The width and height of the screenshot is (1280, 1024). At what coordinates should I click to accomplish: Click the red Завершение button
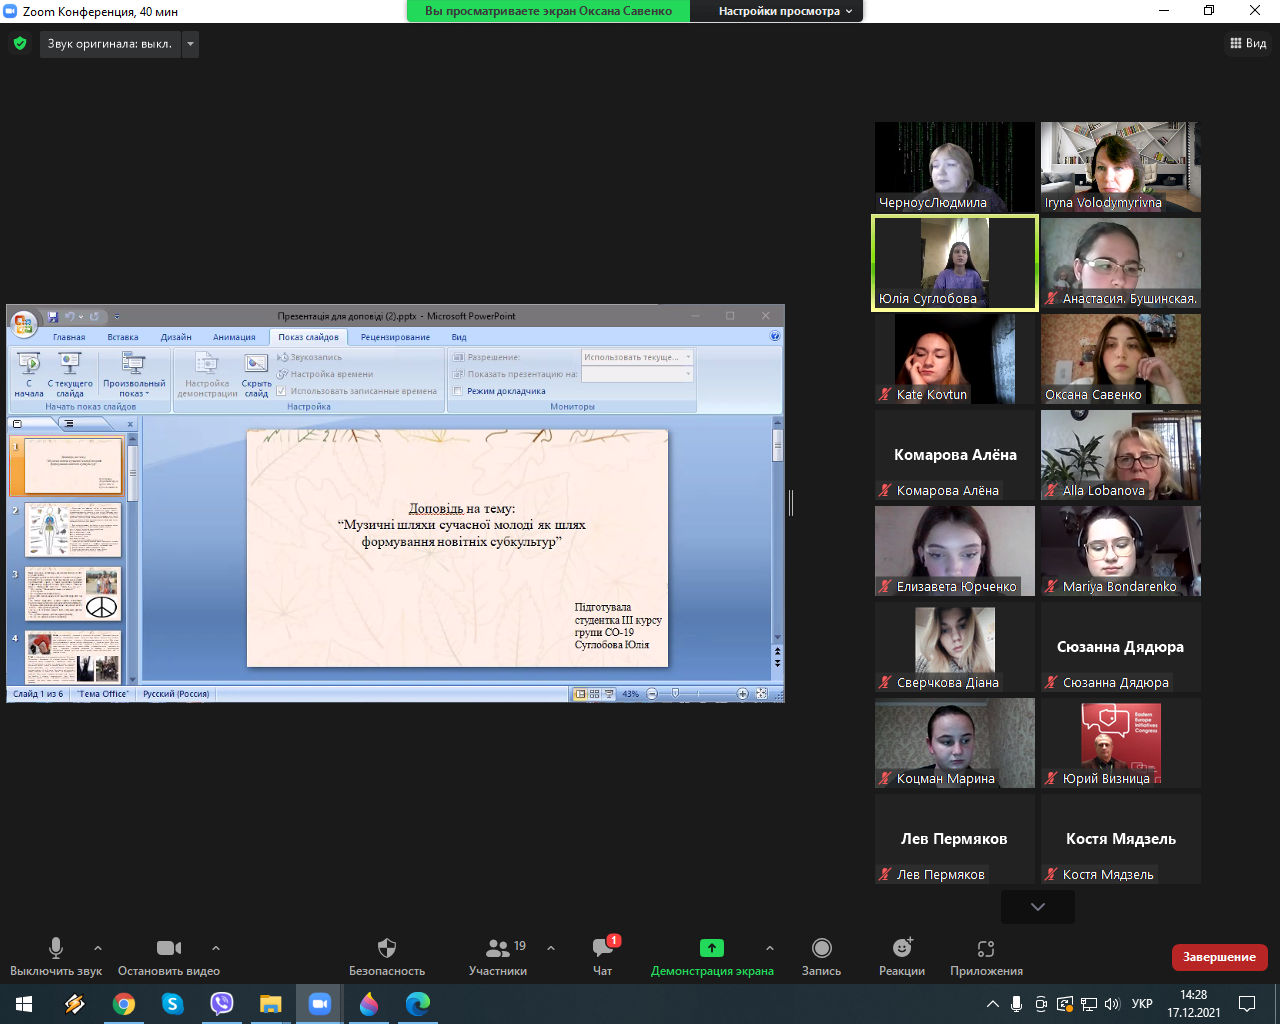(1219, 957)
